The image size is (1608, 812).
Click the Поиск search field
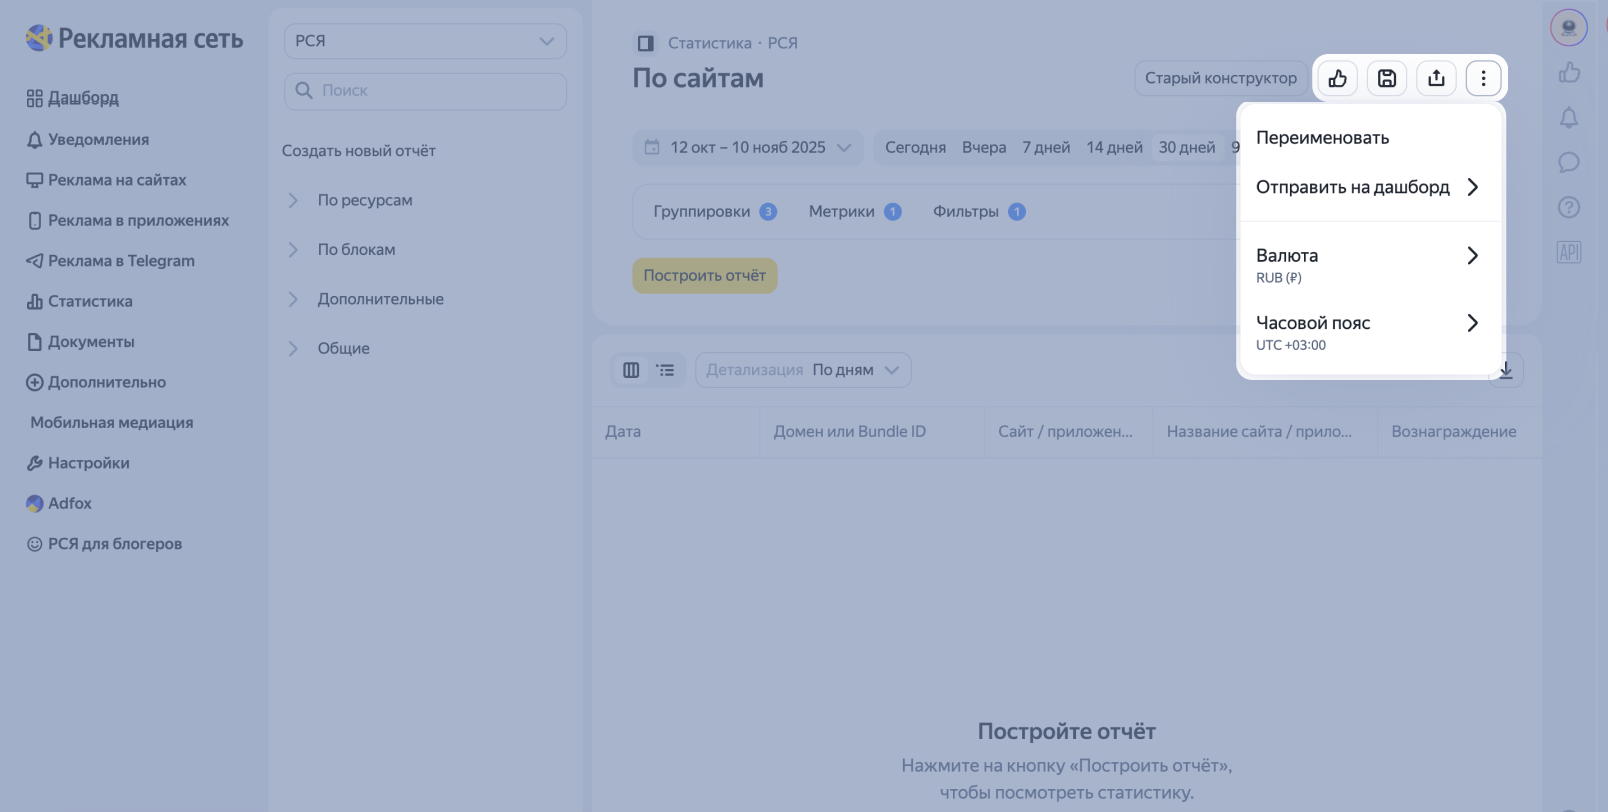tap(425, 90)
